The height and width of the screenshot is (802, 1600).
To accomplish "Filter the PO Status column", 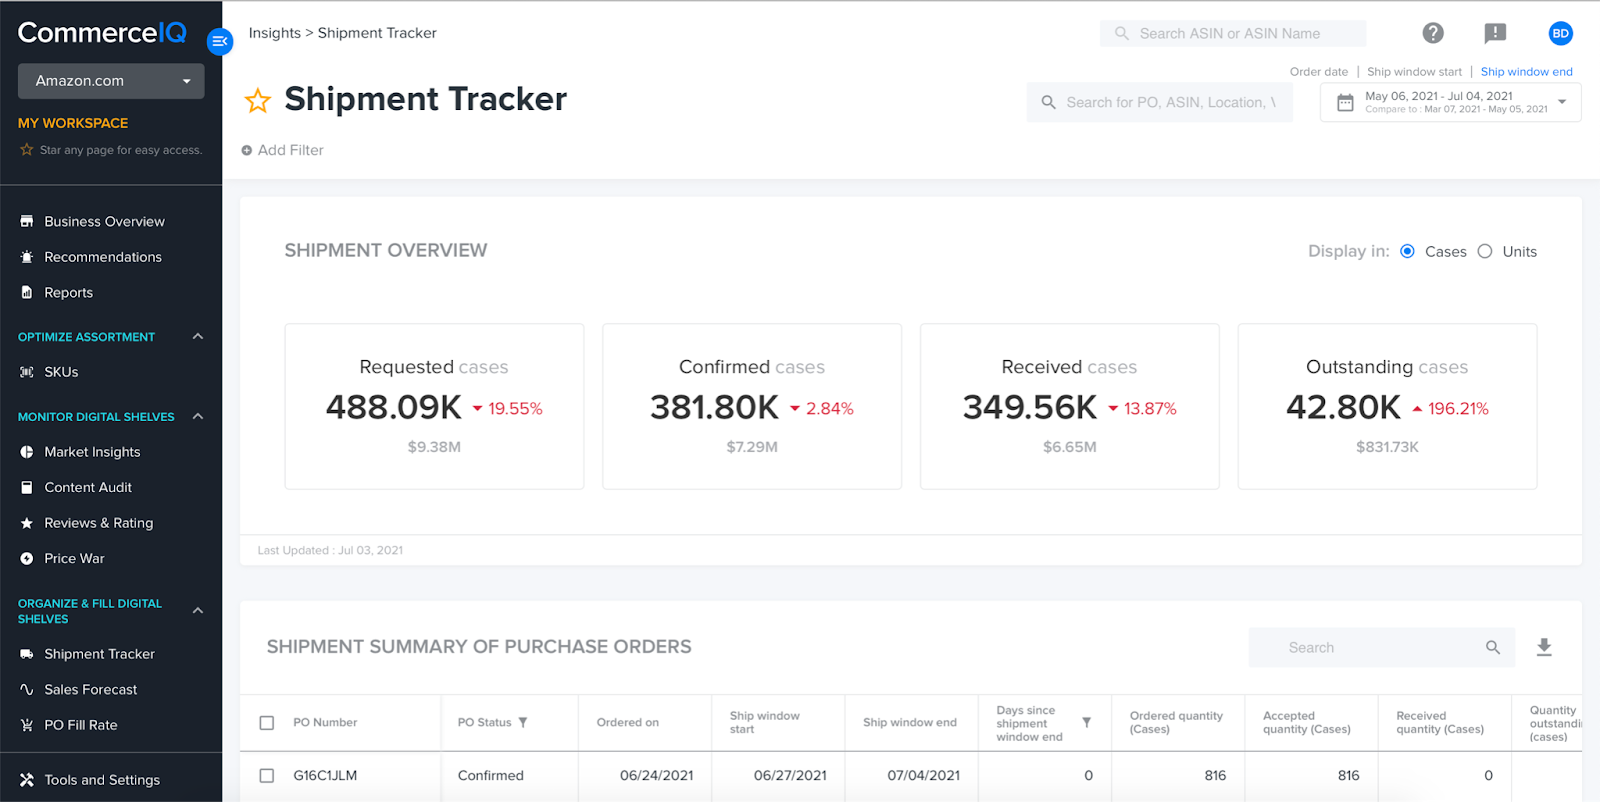I will click(x=523, y=722).
